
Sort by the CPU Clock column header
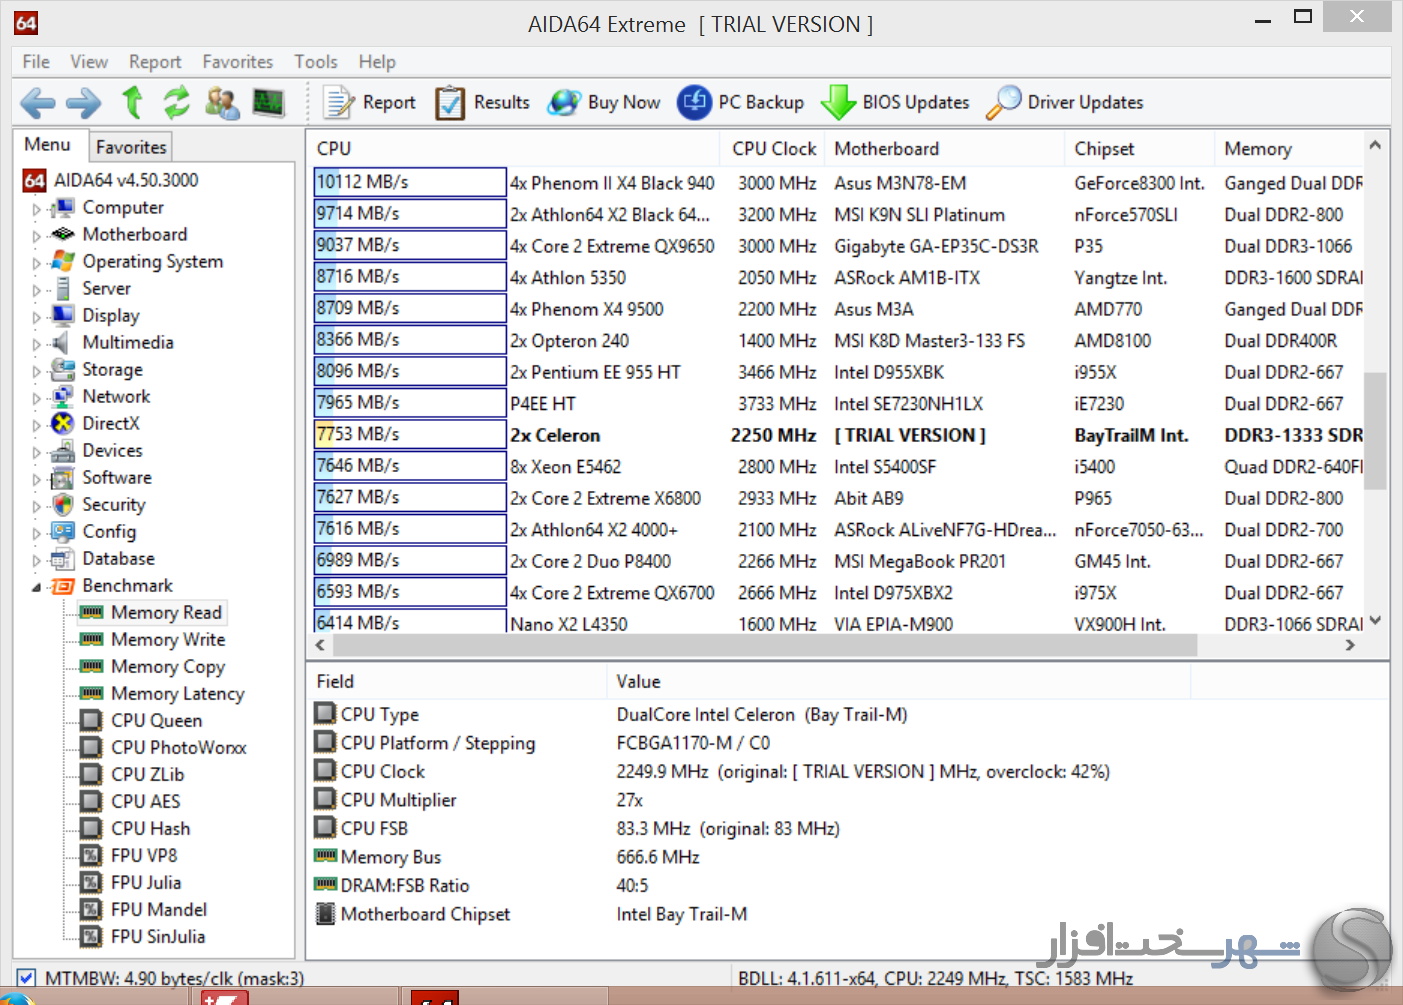pyautogui.click(x=772, y=149)
